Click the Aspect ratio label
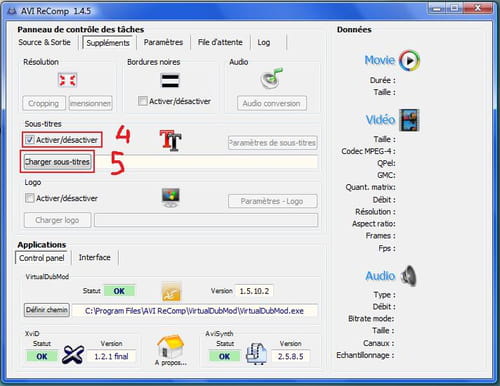This screenshot has height=386, width=500. (374, 224)
